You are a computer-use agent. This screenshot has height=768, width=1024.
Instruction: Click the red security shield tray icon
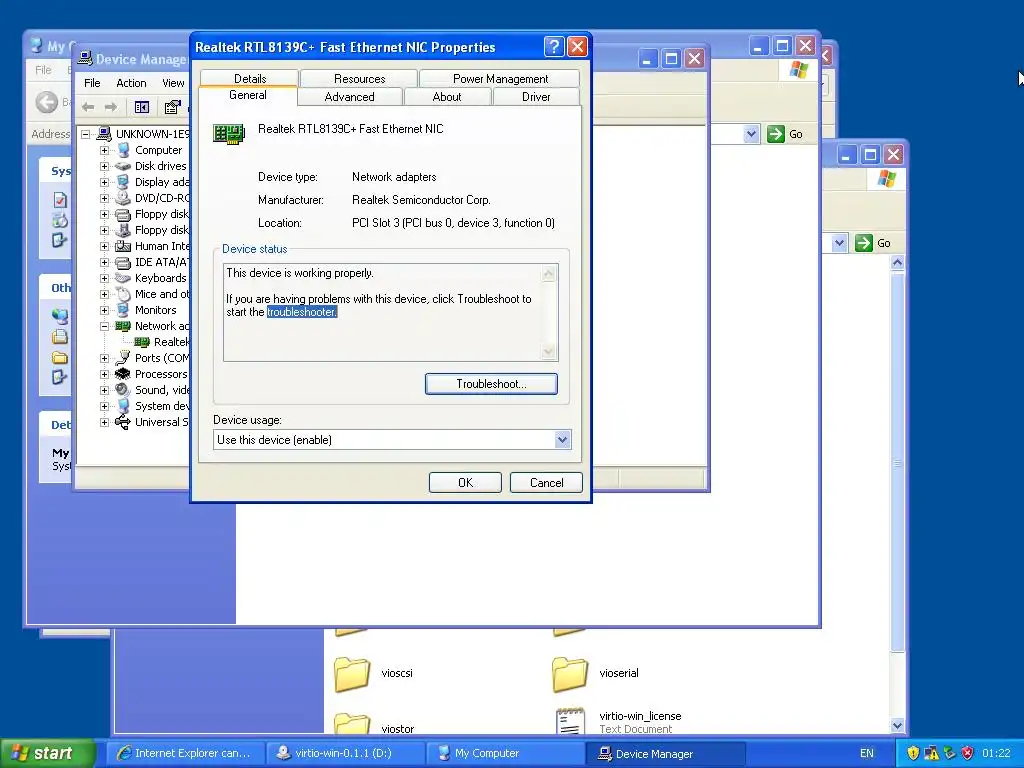tap(967, 754)
